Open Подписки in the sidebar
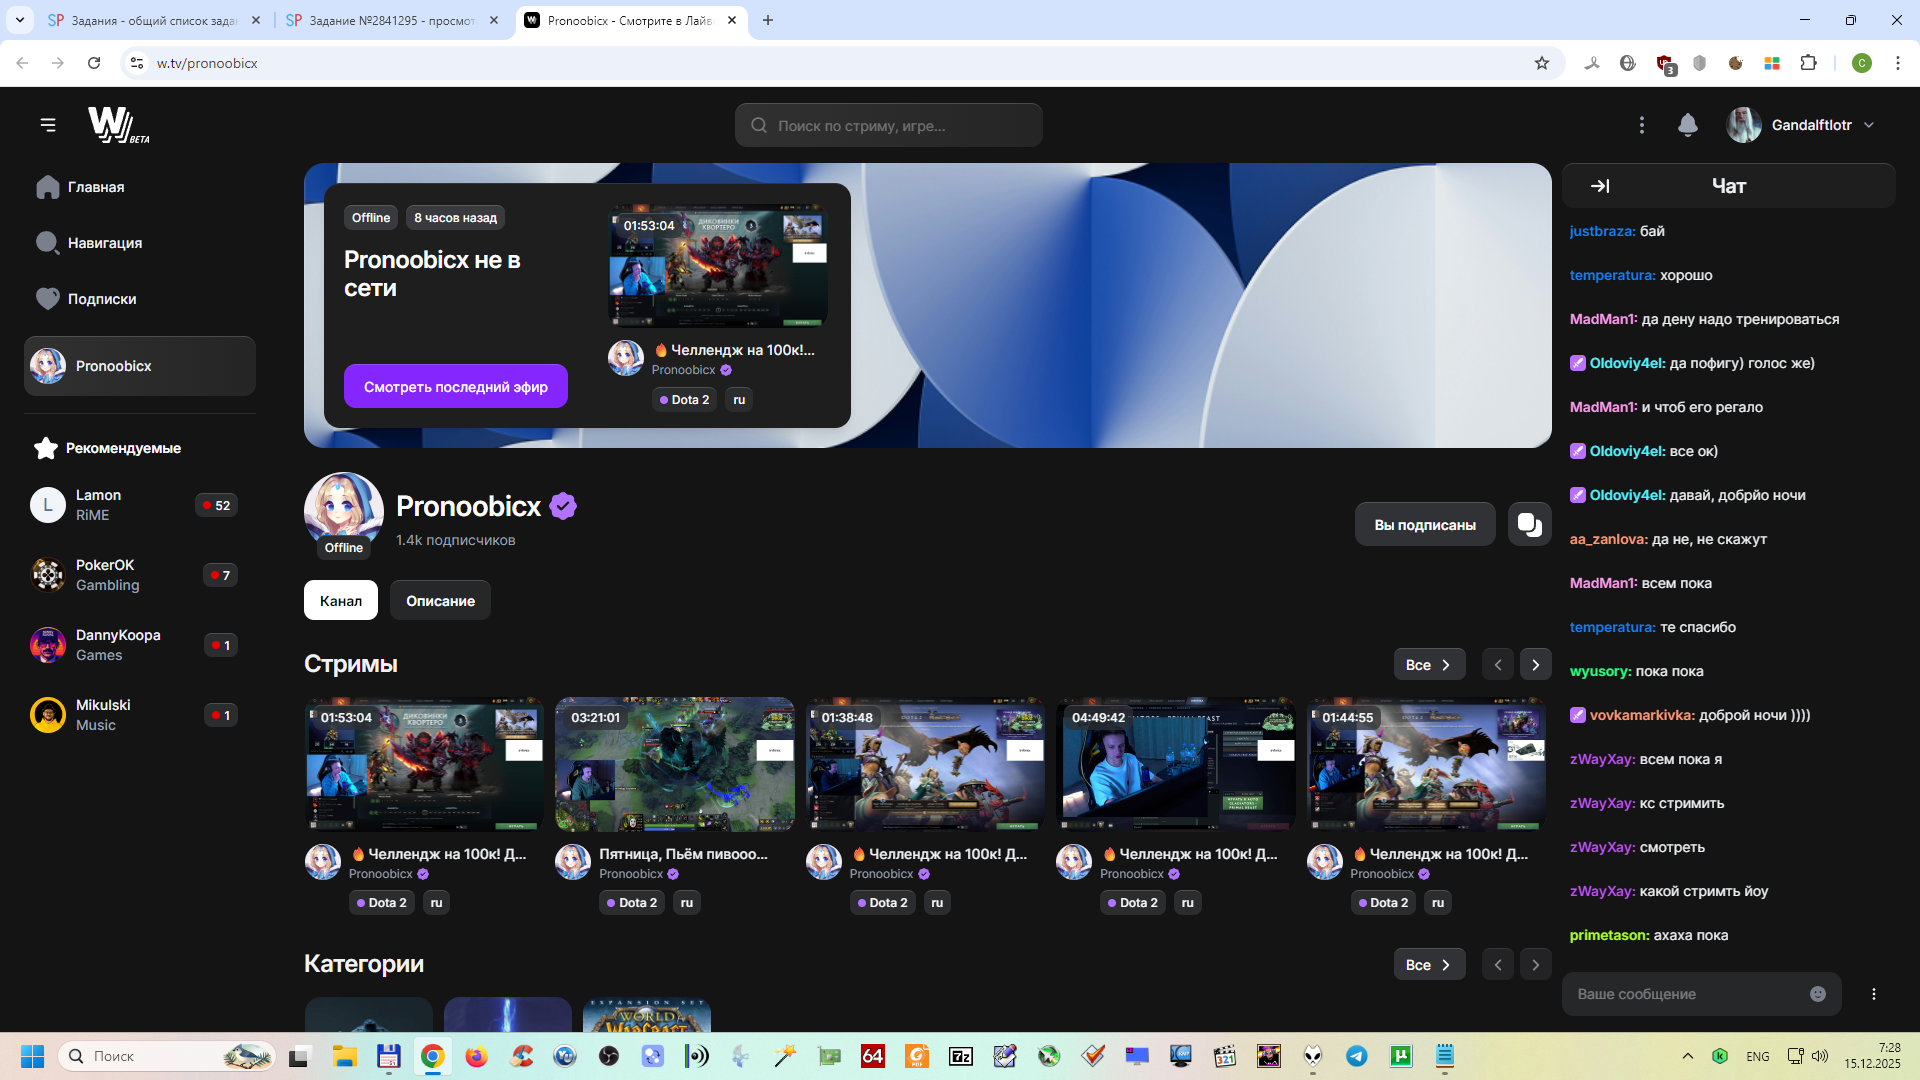1920x1080 pixels. pos(101,299)
